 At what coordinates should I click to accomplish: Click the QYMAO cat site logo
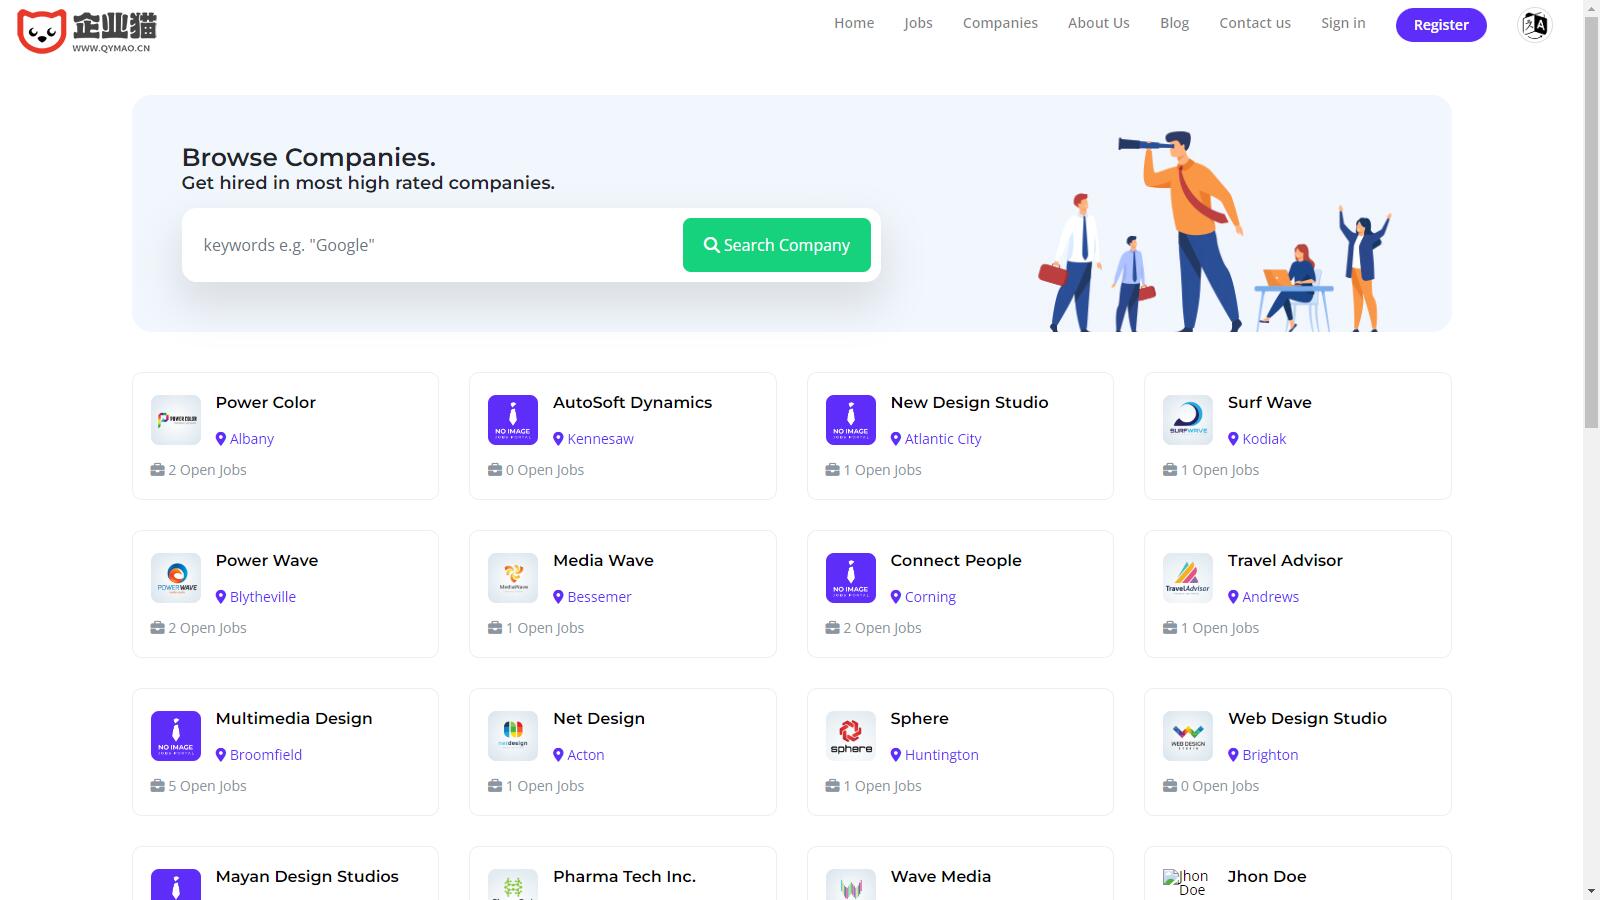click(x=87, y=31)
